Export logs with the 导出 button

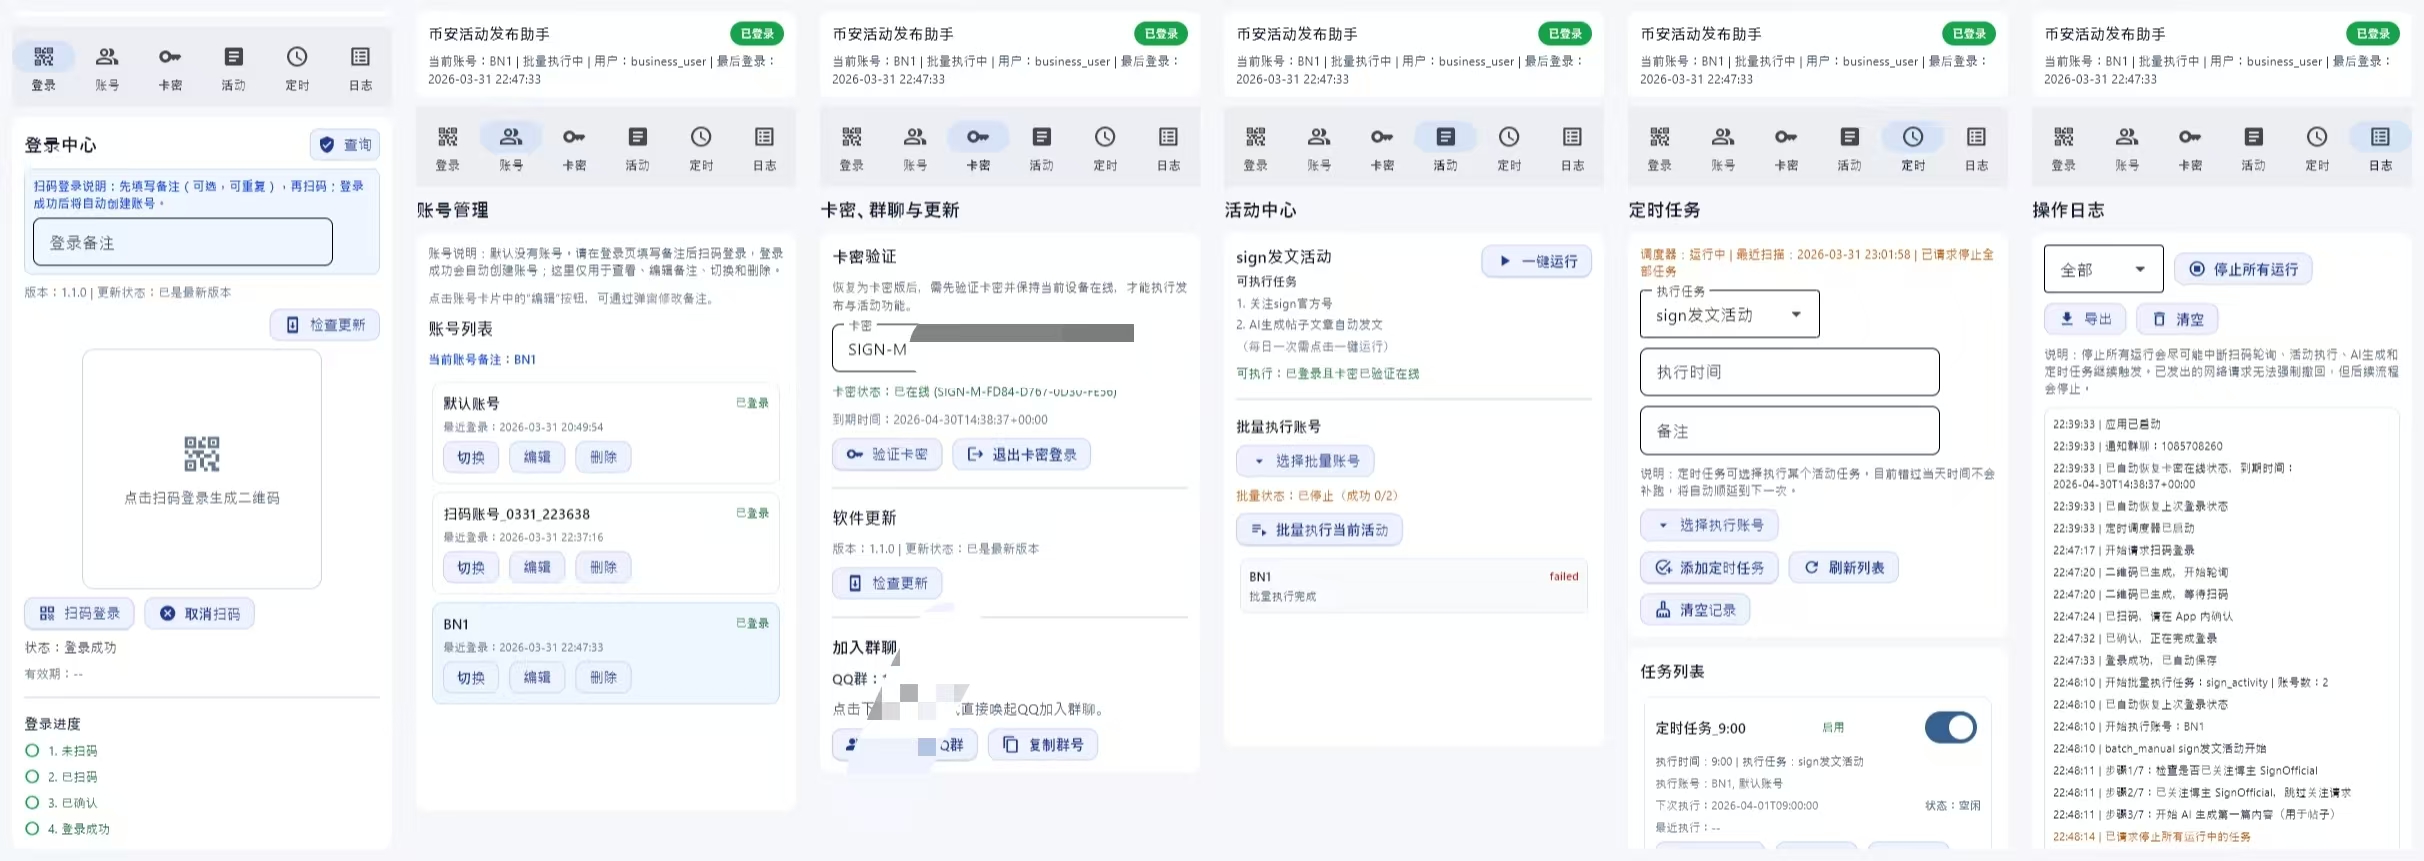[2085, 319]
